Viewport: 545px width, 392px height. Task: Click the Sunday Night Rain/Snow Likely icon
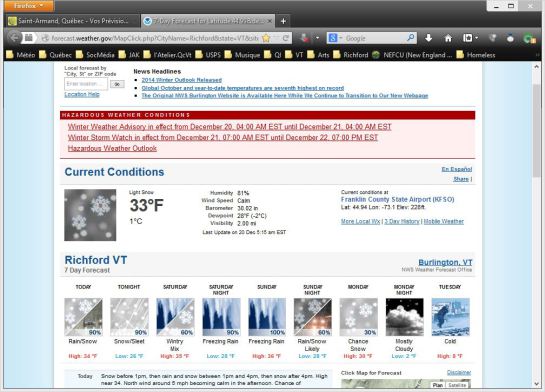pos(312,317)
